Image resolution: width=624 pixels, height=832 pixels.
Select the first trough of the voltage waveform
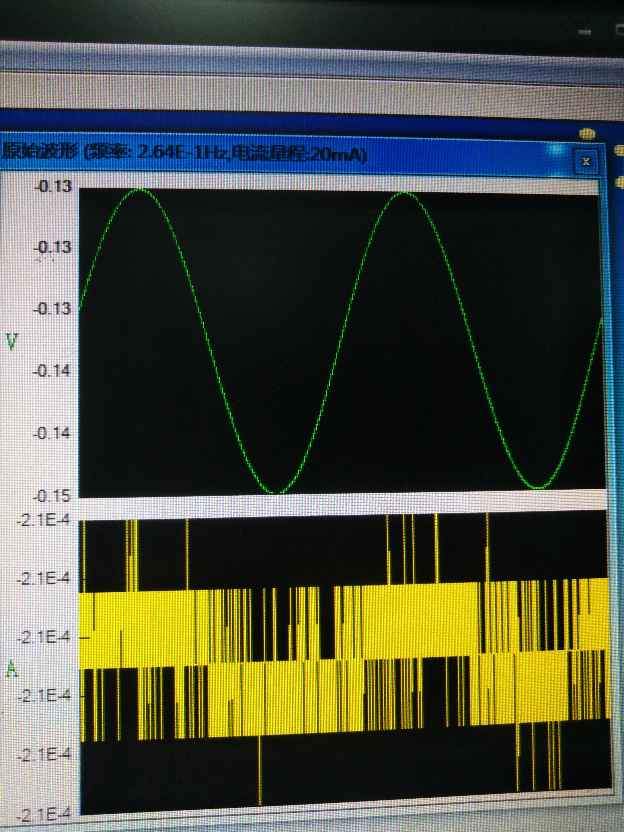278,491
